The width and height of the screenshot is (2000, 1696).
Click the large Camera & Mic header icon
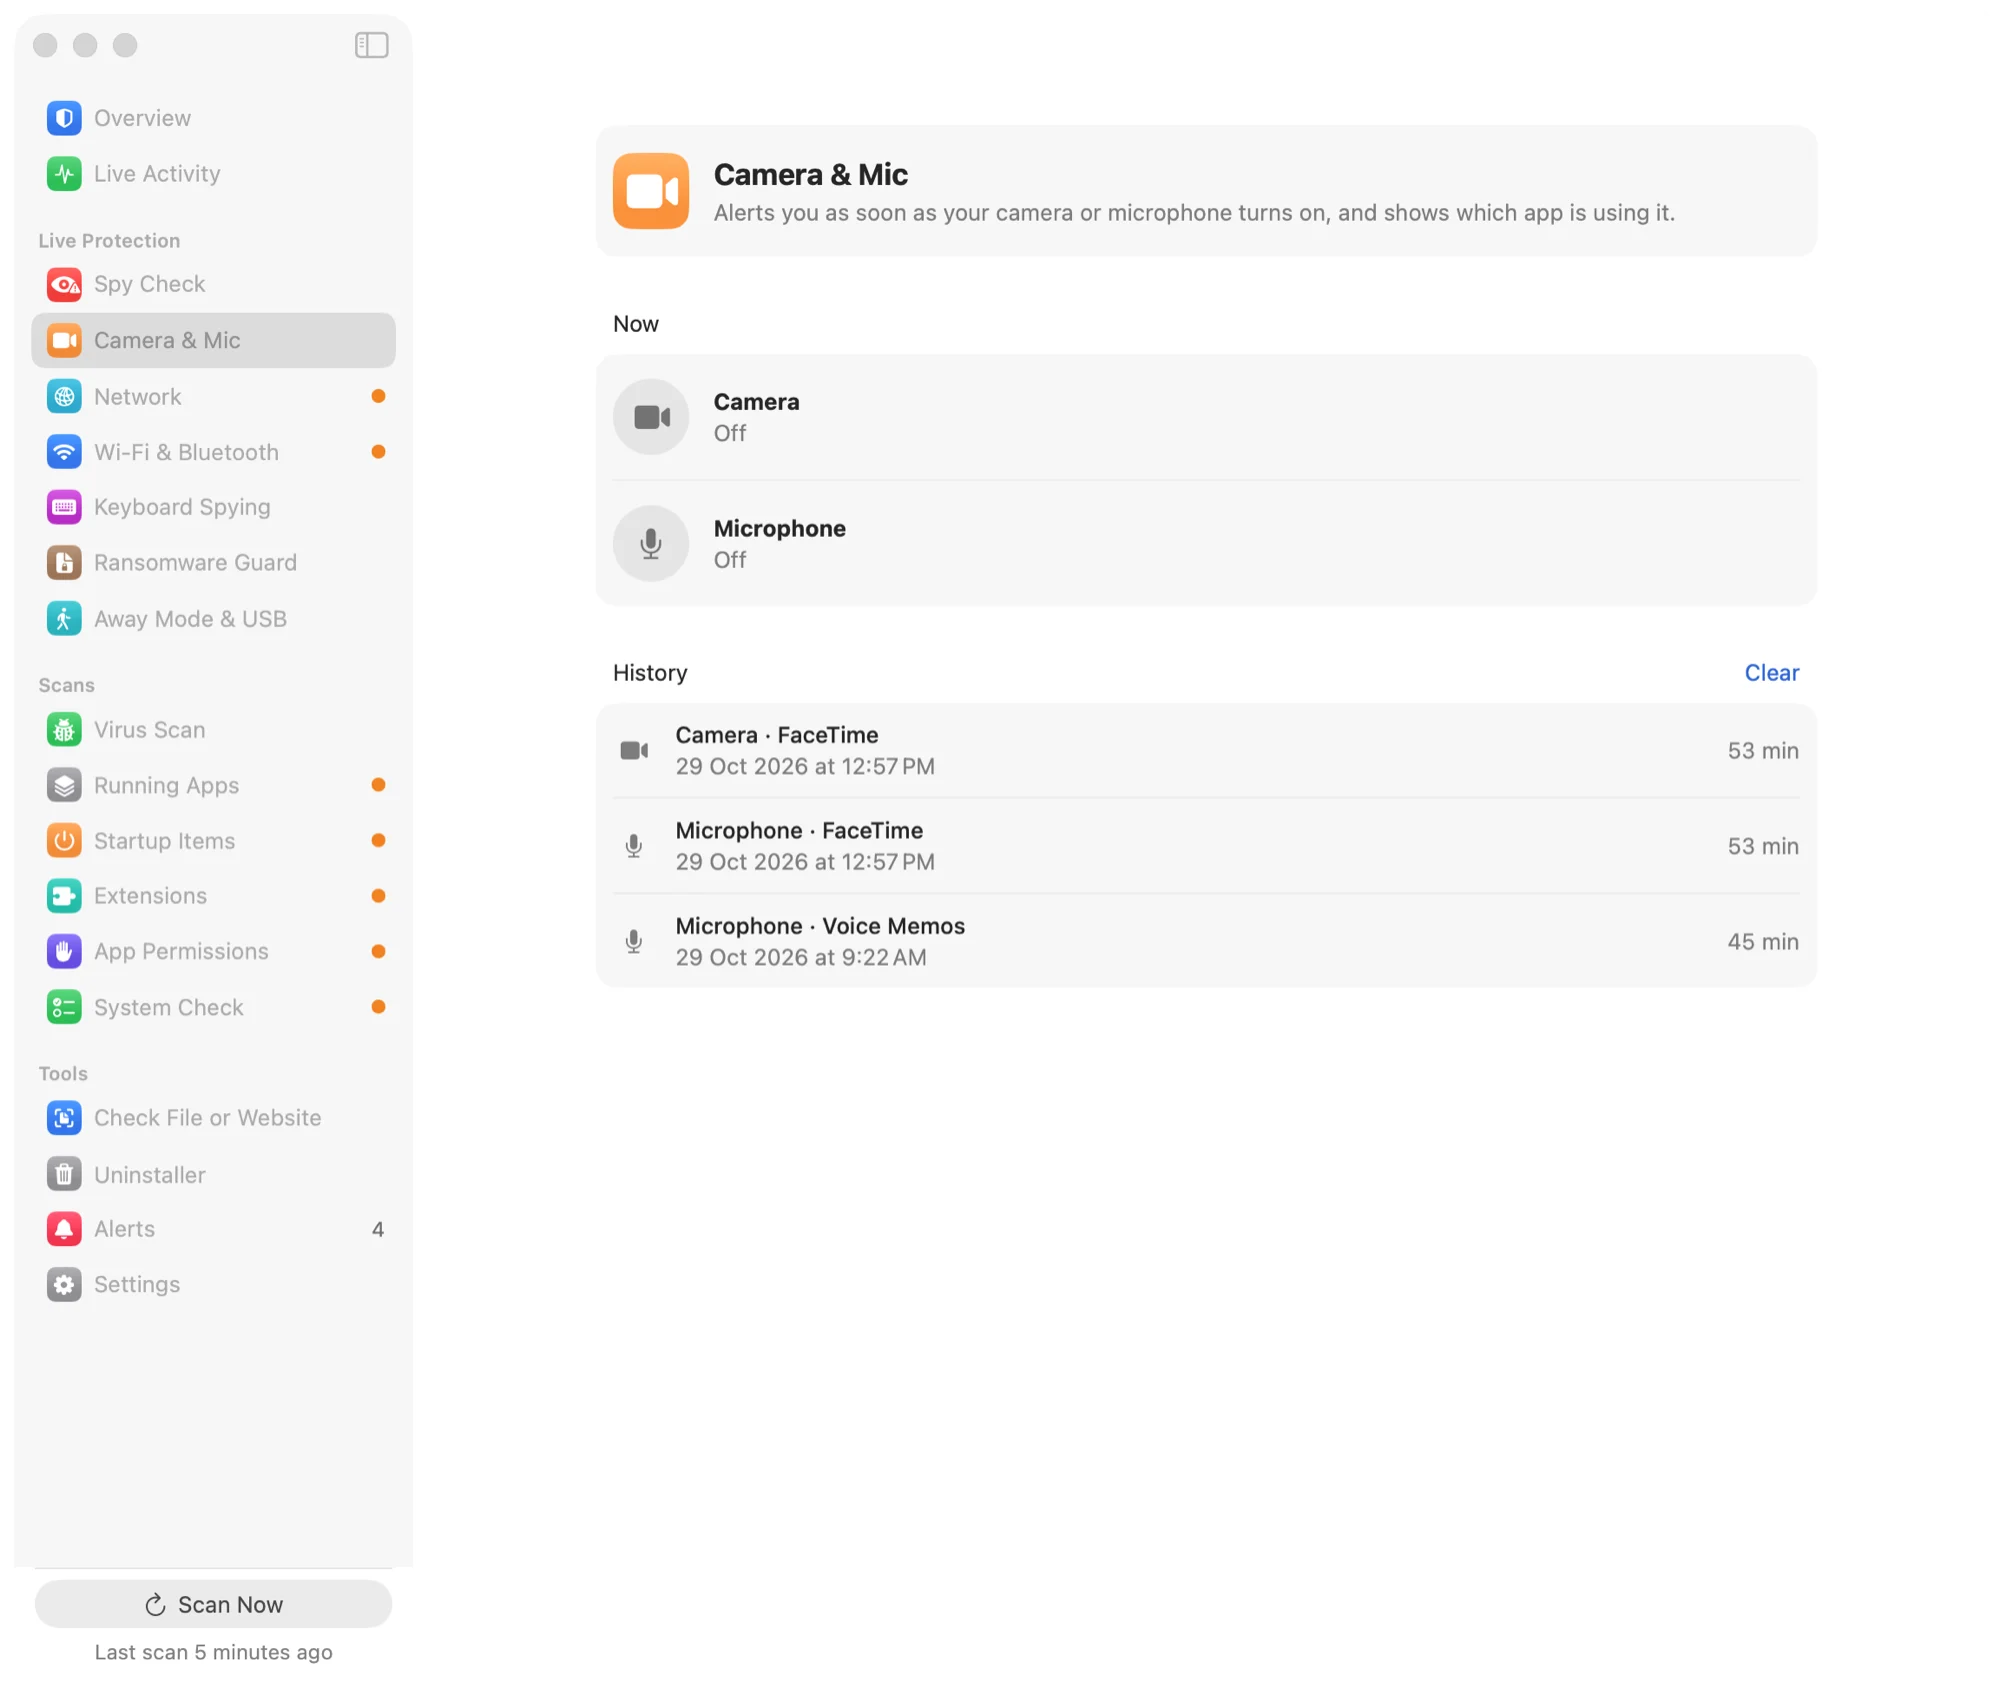pos(651,191)
